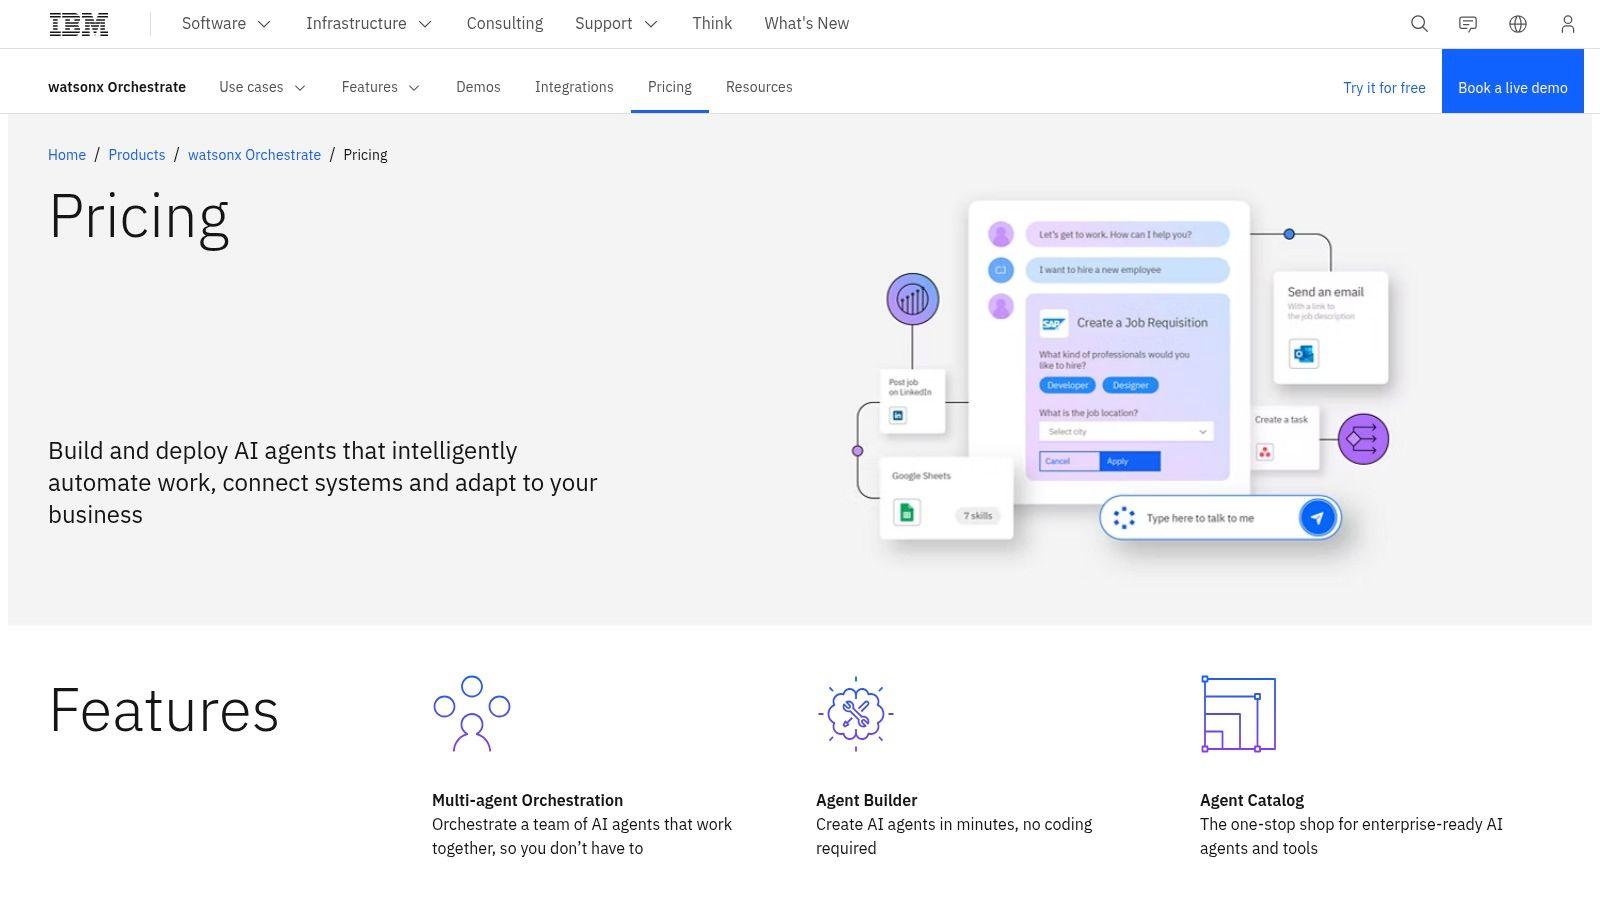Click the watsonx Orchestrate product title

(x=117, y=87)
